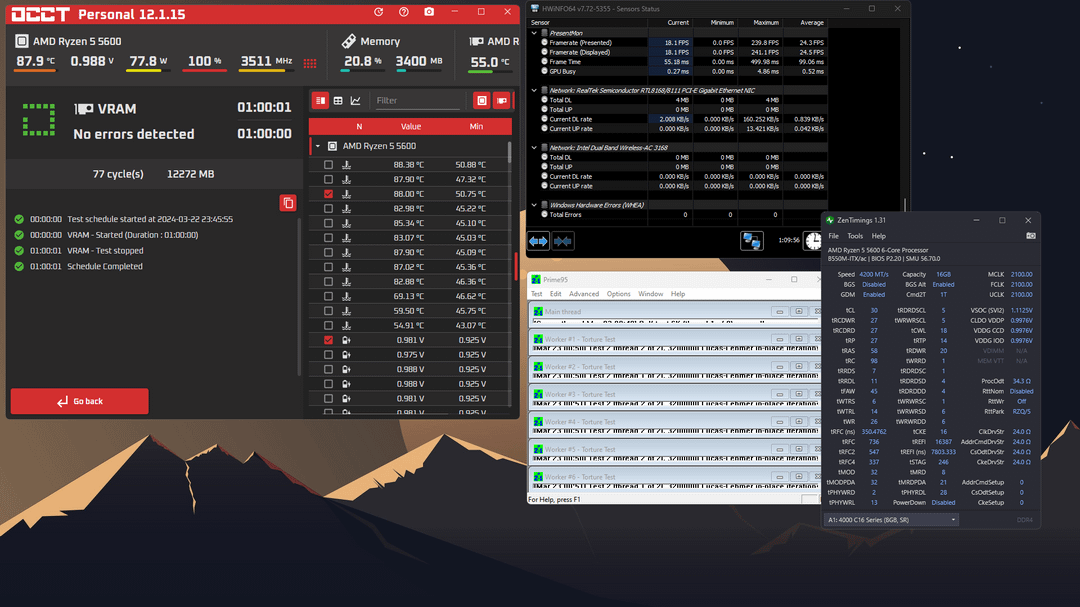Click VRAM card icon next to test name

point(83,109)
